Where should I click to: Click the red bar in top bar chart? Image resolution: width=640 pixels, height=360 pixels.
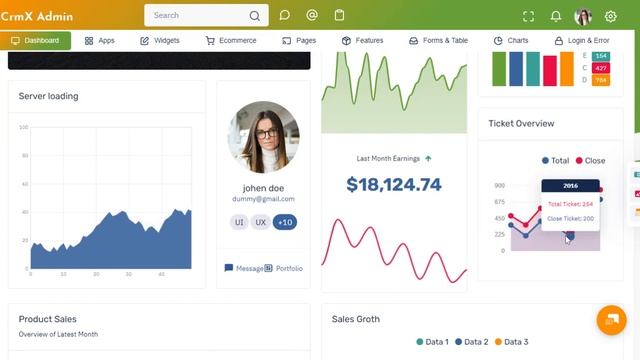pos(550,71)
